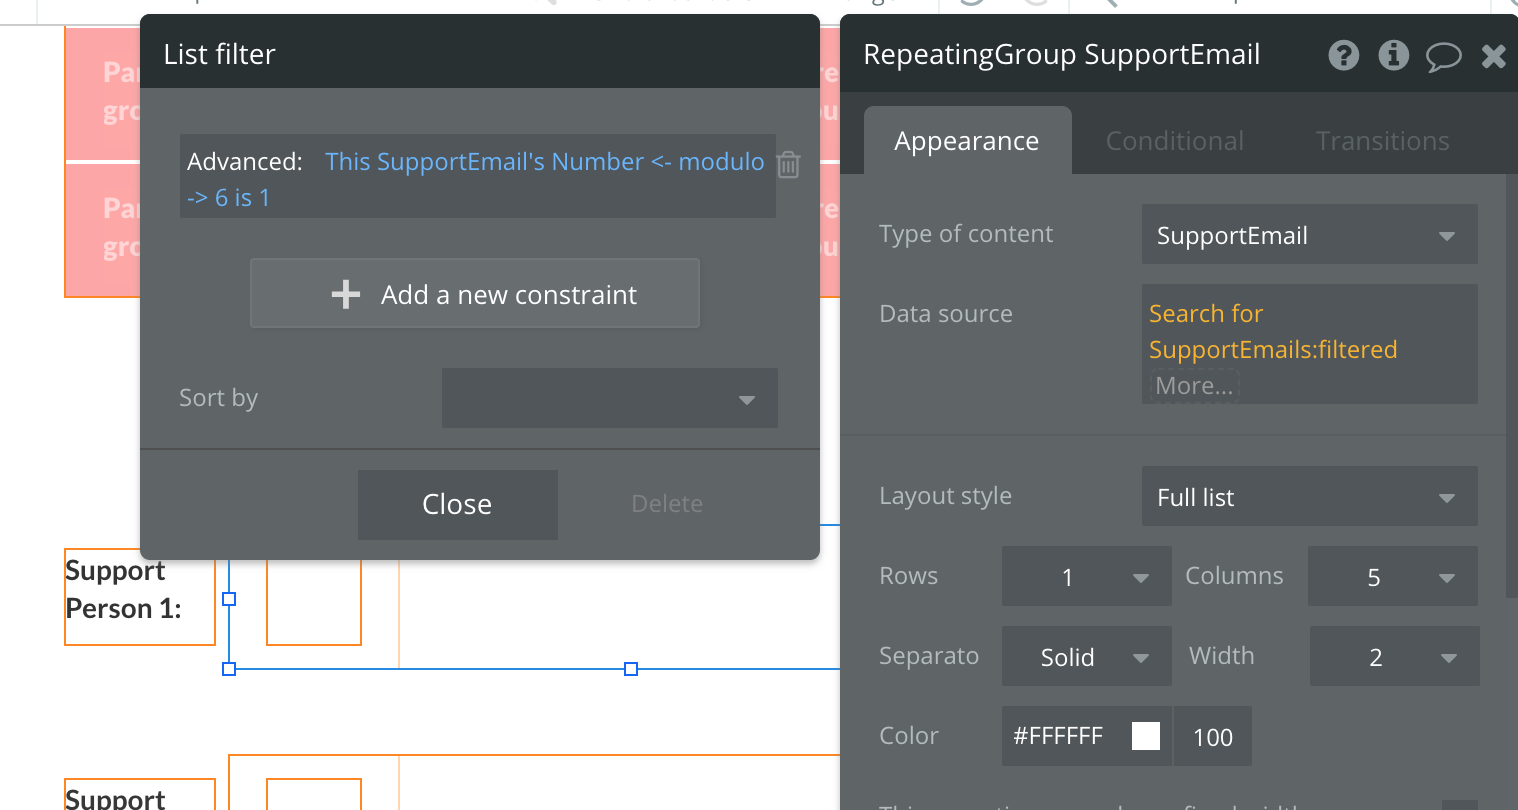Screen dimensions: 1518x810
Task: Click the plus icon for new constraint
Action: pyautogui.click(x=346, y=294)
